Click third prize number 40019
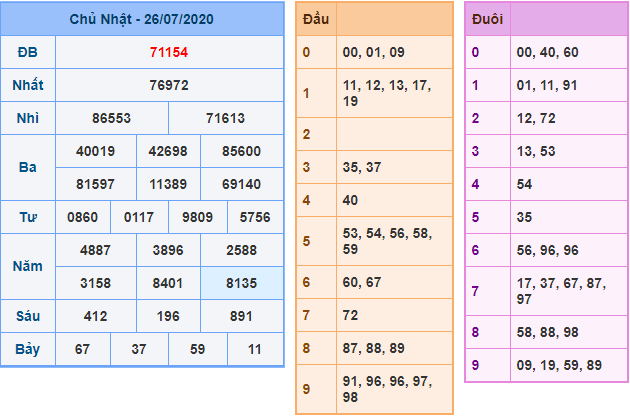Image resolution: width=630 pixels, height=418 pixels. (96, 151)
